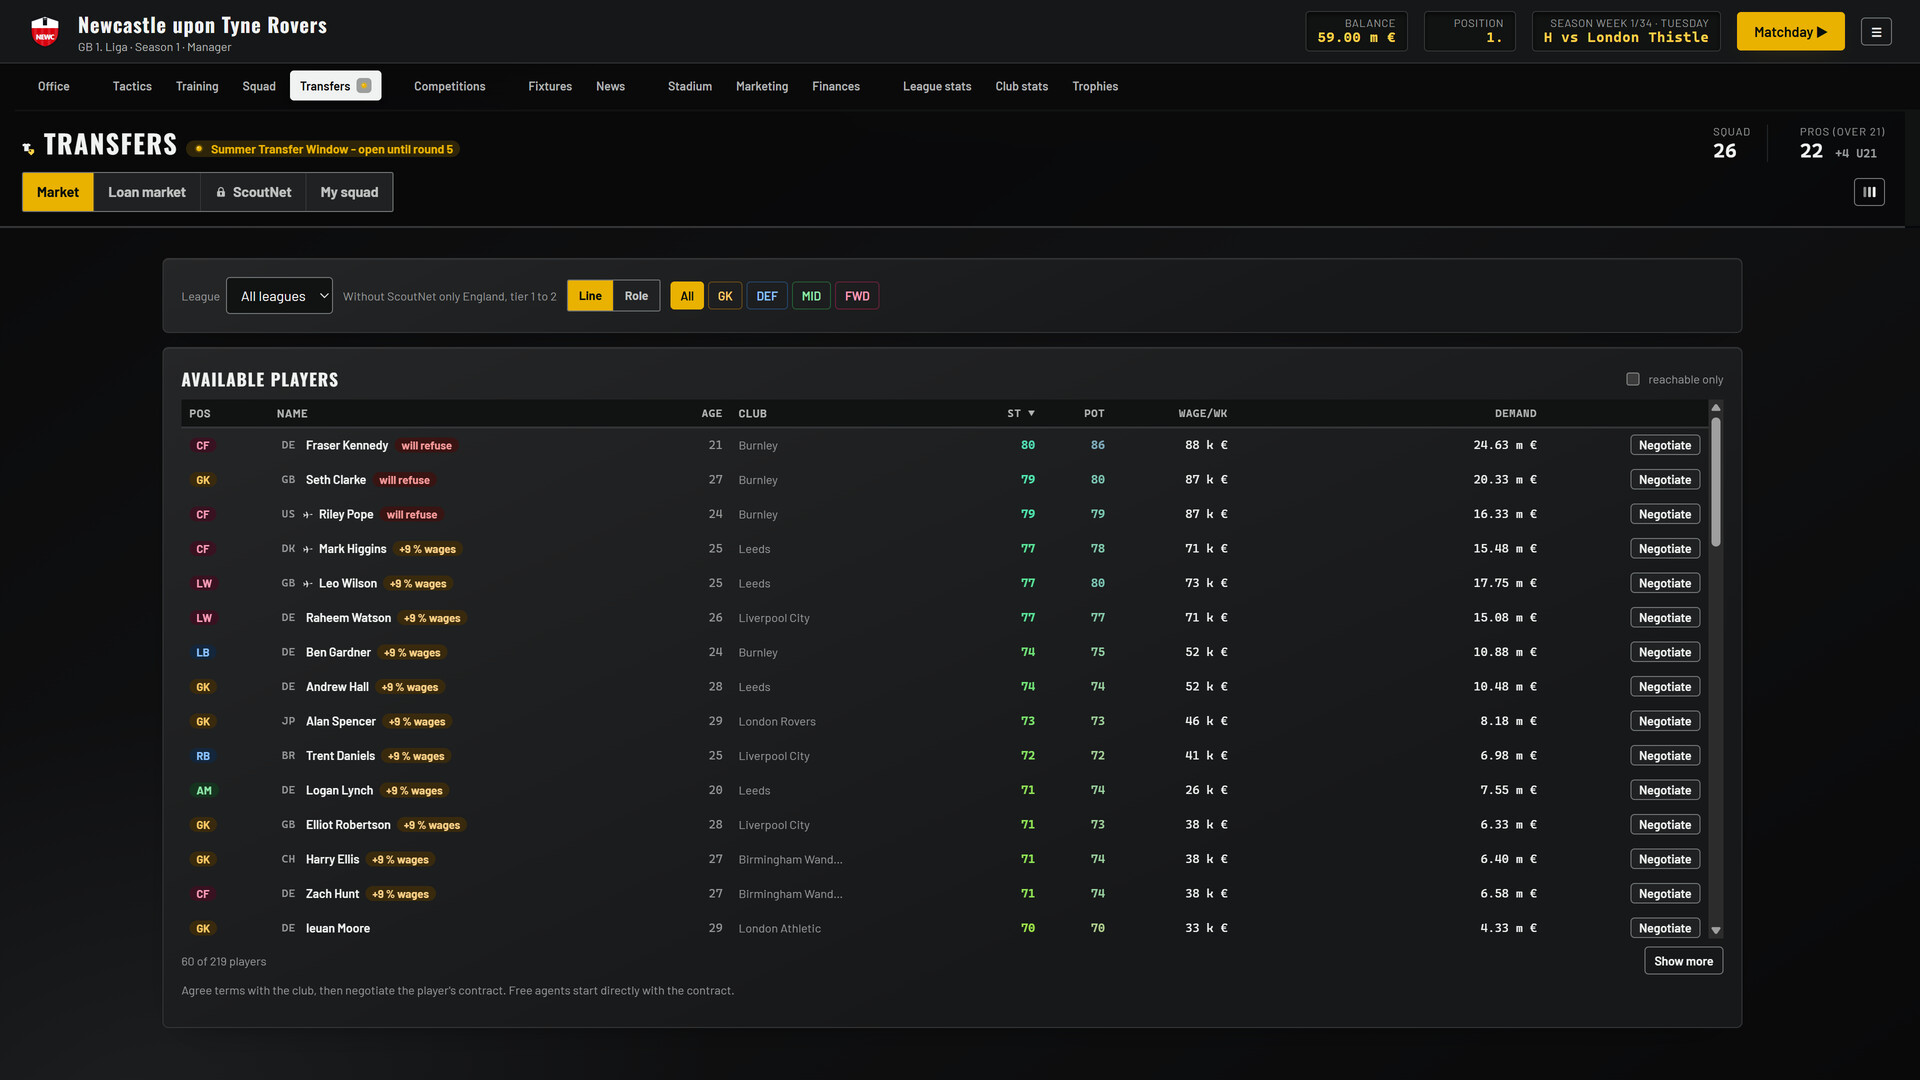The height and width of the screenshot is (1080, 1920).
Task: Click player name Logan Lynch
Action: tap(339, 790)
